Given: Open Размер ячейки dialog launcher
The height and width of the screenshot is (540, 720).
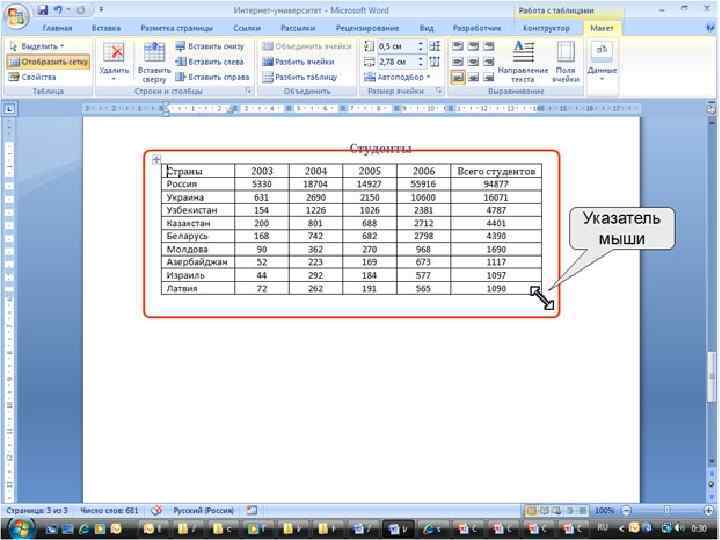Looking at the screenshot, I should pyautogui.click(x=439, y=91).
